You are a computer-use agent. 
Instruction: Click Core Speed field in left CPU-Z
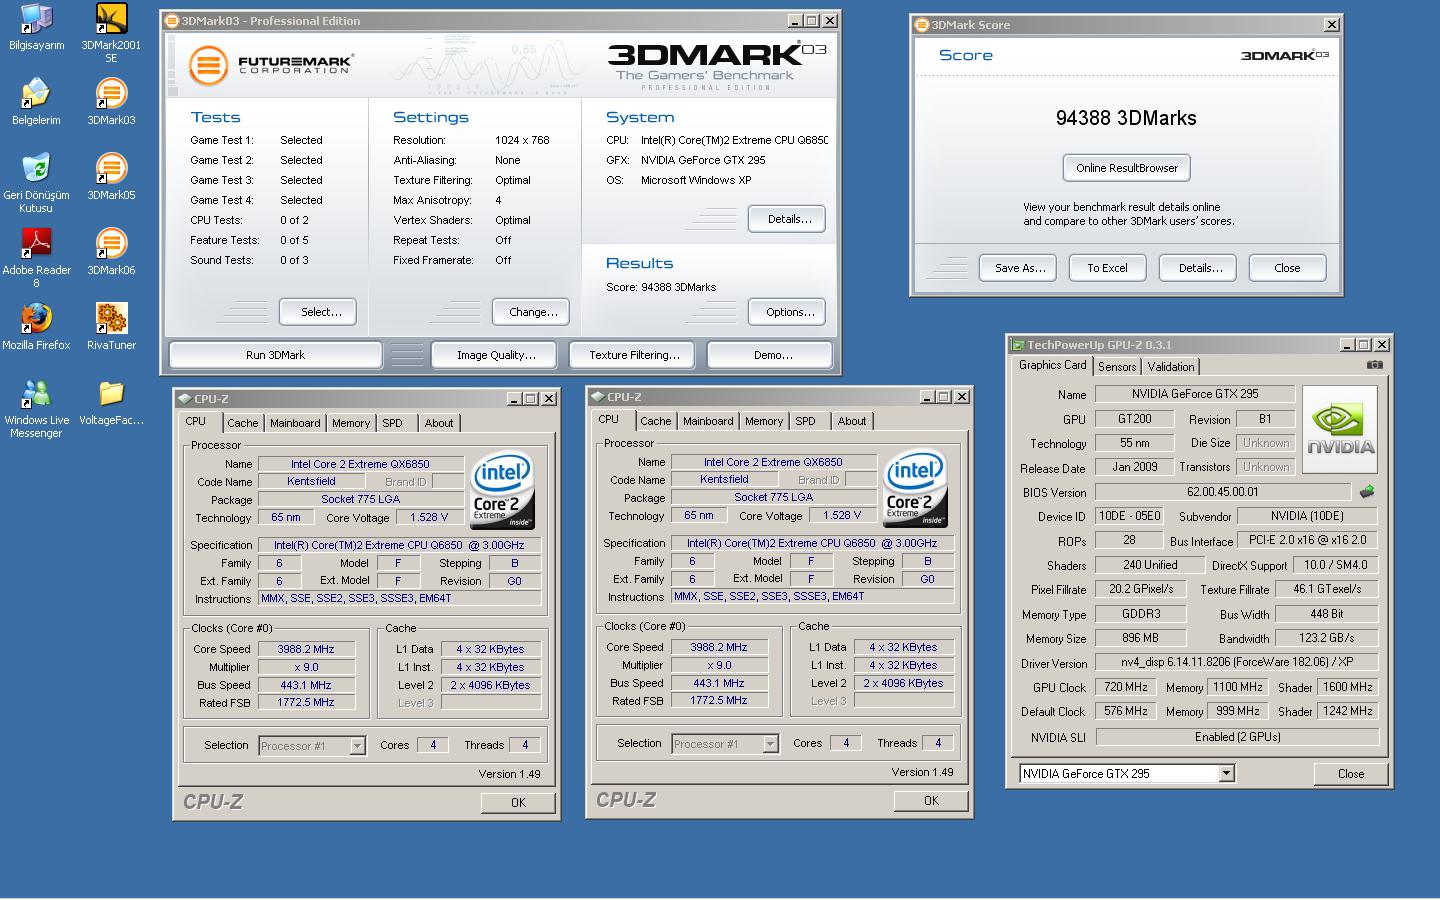click(306, 649)
